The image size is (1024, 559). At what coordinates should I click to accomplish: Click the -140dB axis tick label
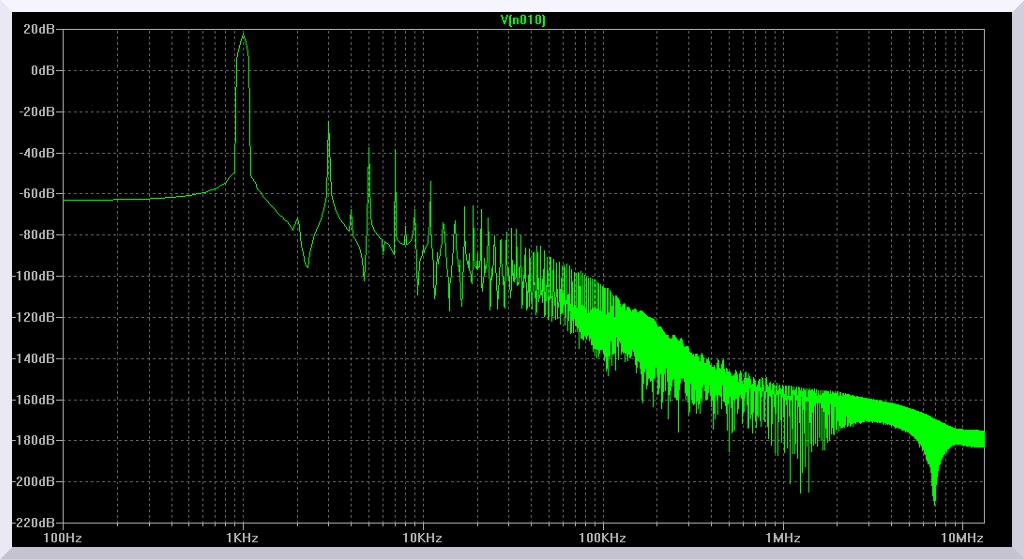[x=35, y=358]
